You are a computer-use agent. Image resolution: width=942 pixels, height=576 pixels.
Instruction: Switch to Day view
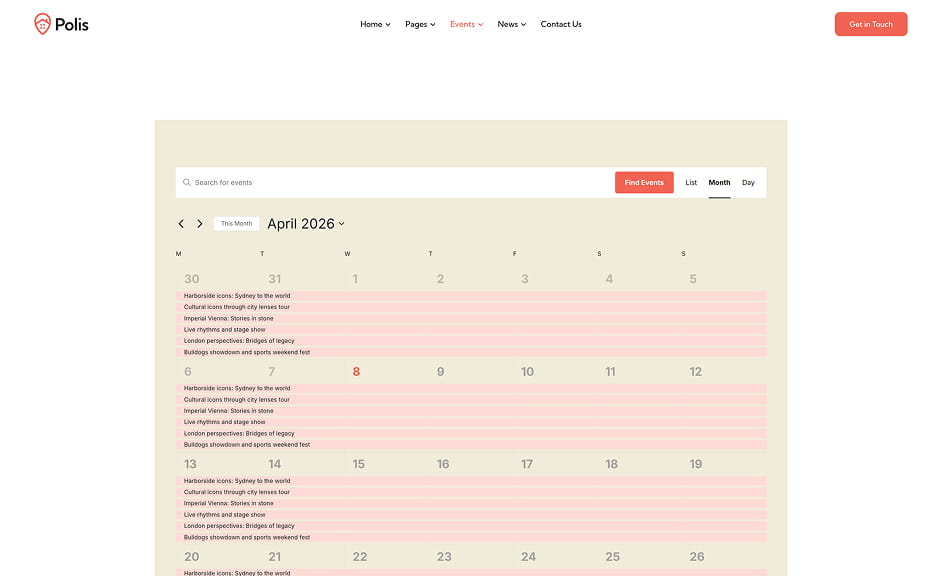[x=748, y=182]
